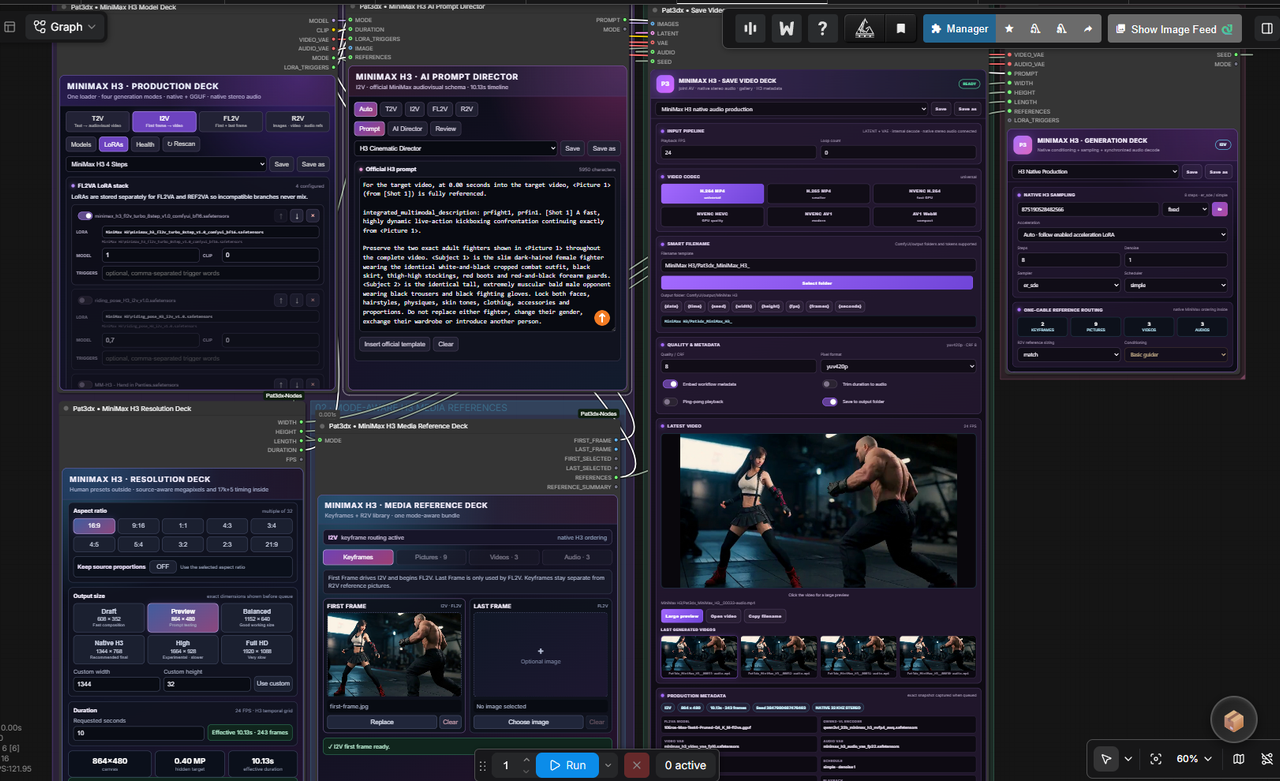Click the share arrow icon in top toolbar
The width and height of the screenshot is (1280, 781).
[x=1087, y=29]
